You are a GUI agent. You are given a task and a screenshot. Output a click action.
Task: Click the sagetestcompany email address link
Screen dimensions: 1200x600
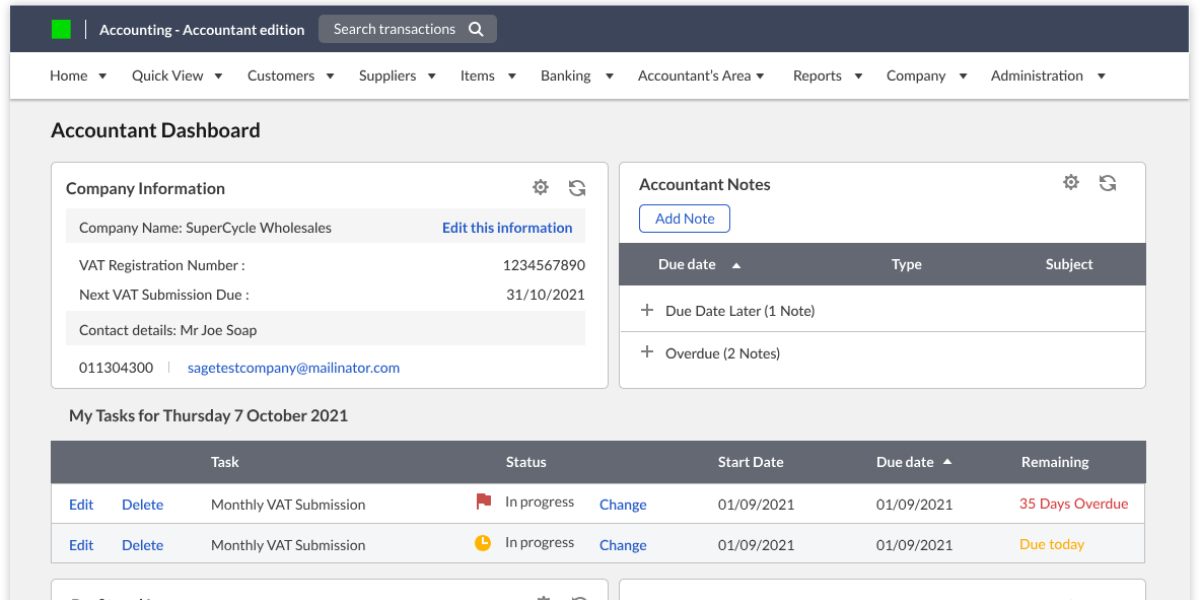point(293,367)
